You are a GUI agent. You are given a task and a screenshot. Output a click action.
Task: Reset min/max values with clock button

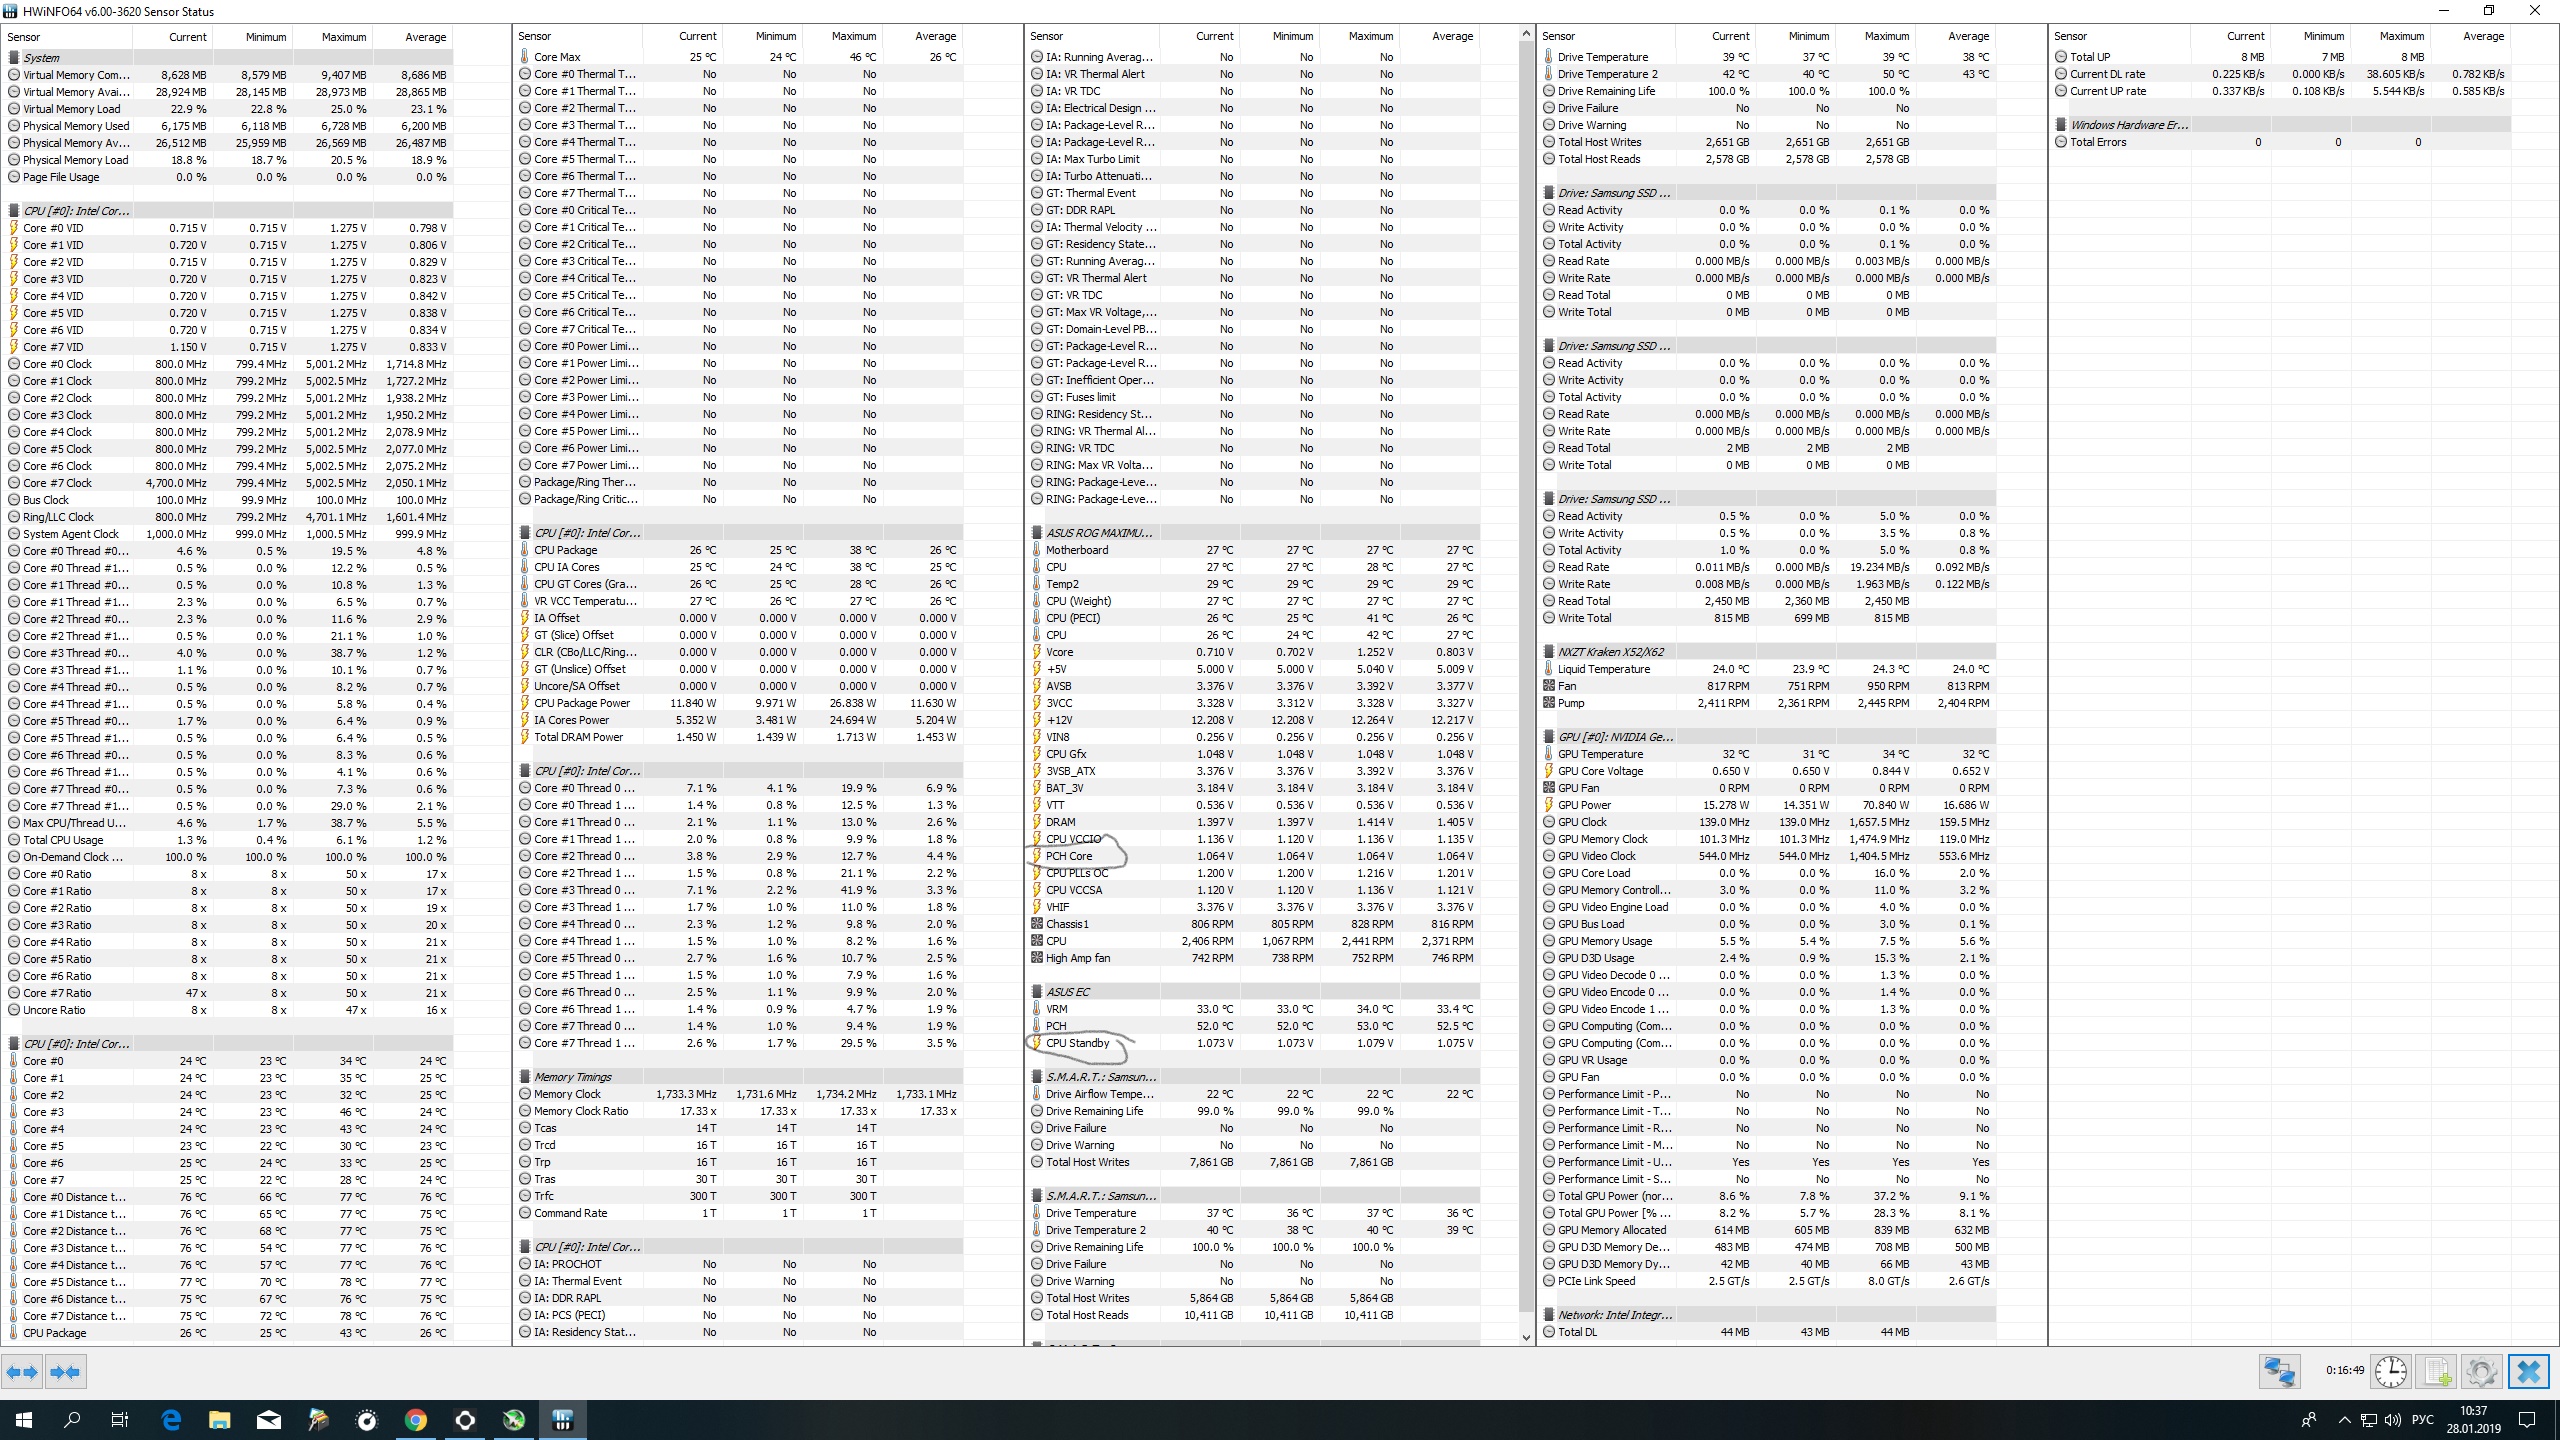pyautogui.click(x=2391, y=1371)
